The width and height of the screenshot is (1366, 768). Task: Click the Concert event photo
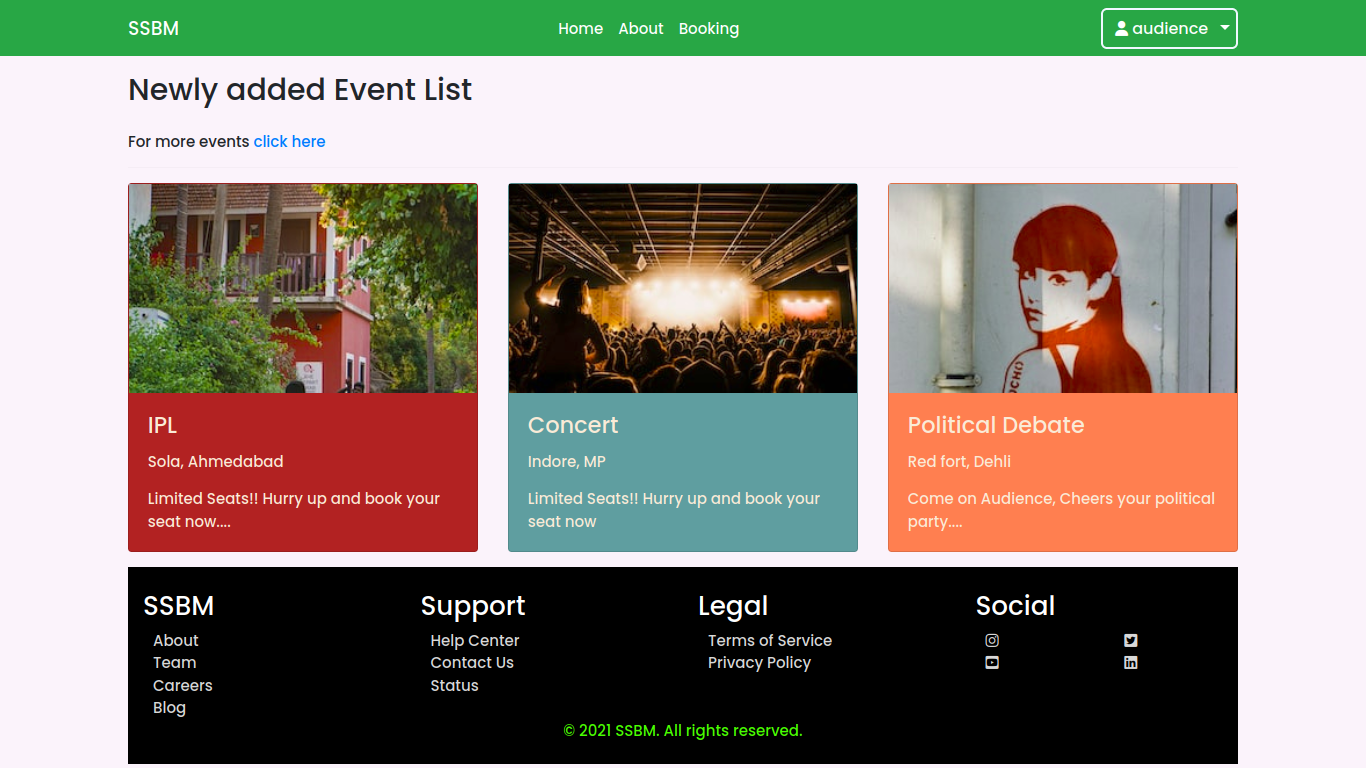pyautogui.click(x=683, y=288)
